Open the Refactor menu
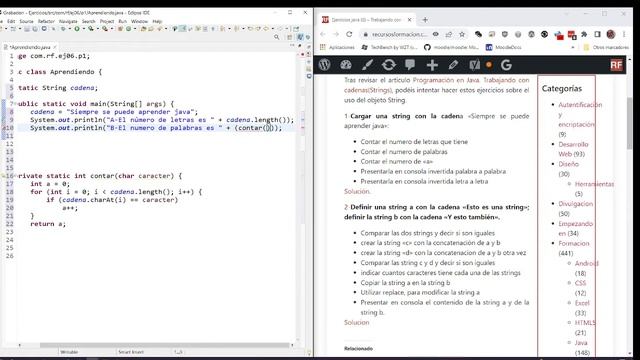This screenshot has height=360, width=640. [46, 21]
